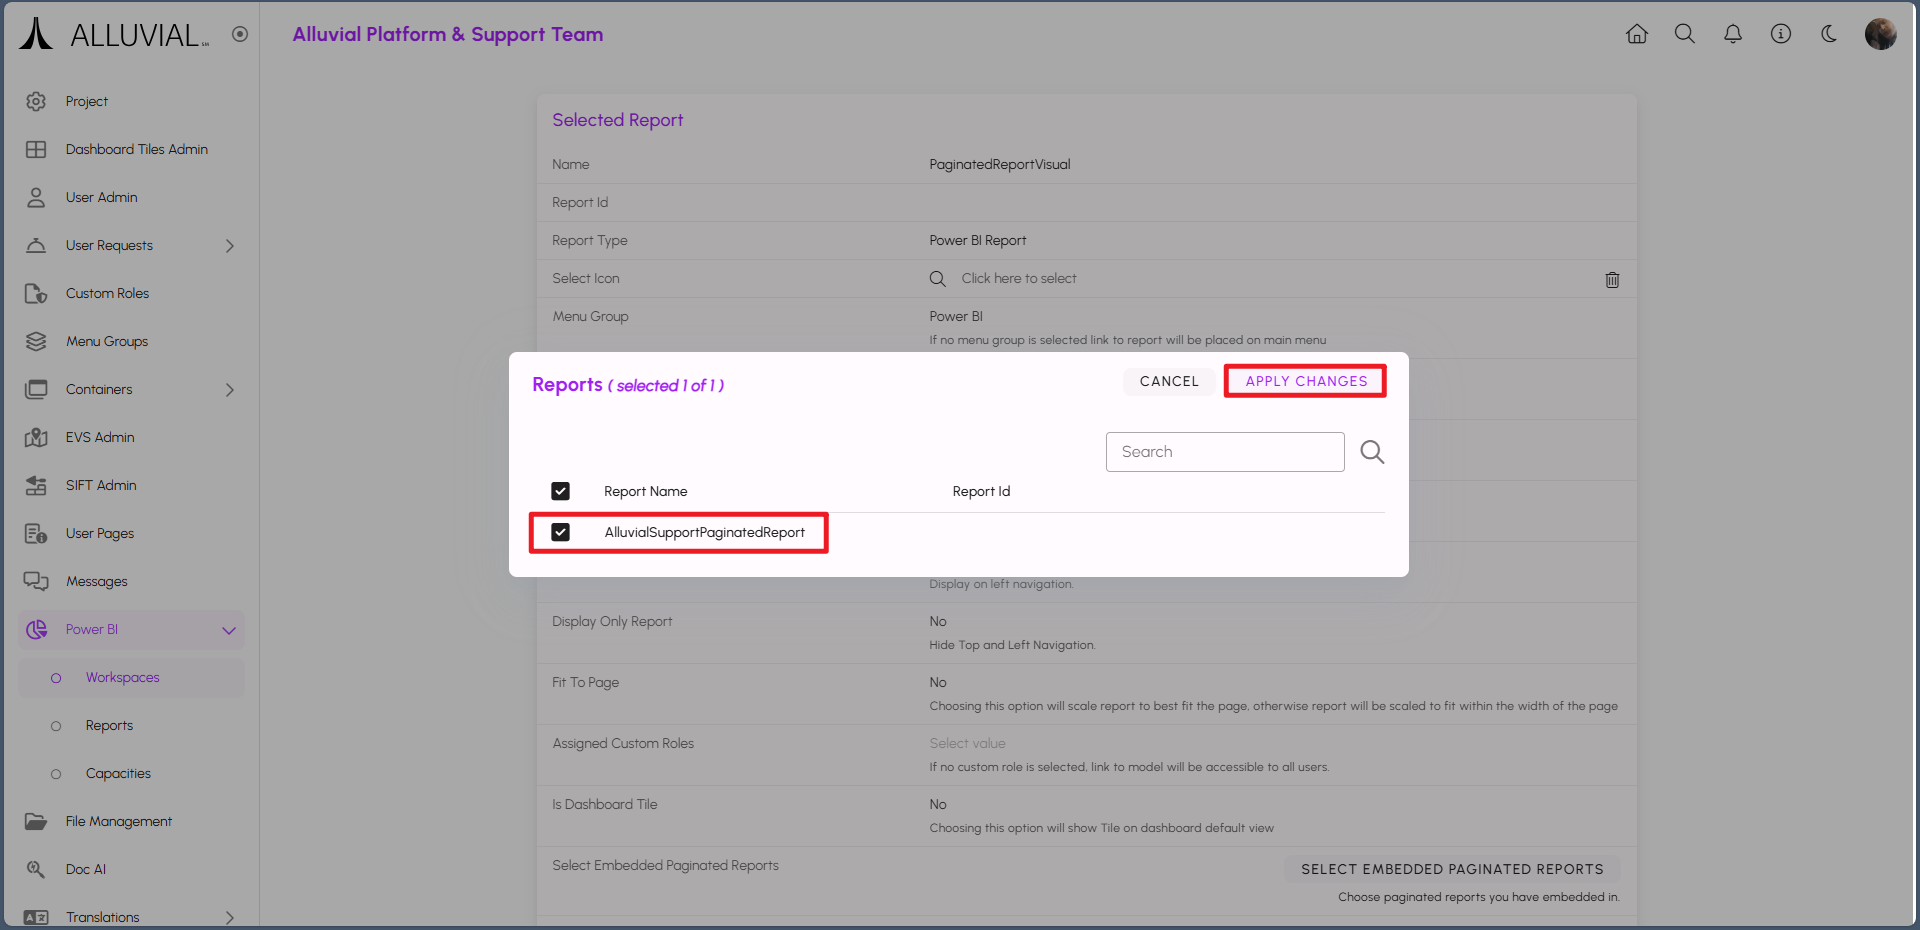This screenshot has width=1920, height=930.
Task: Click the magnifier icon beside Search field
Action: [x=1372, y=452]
